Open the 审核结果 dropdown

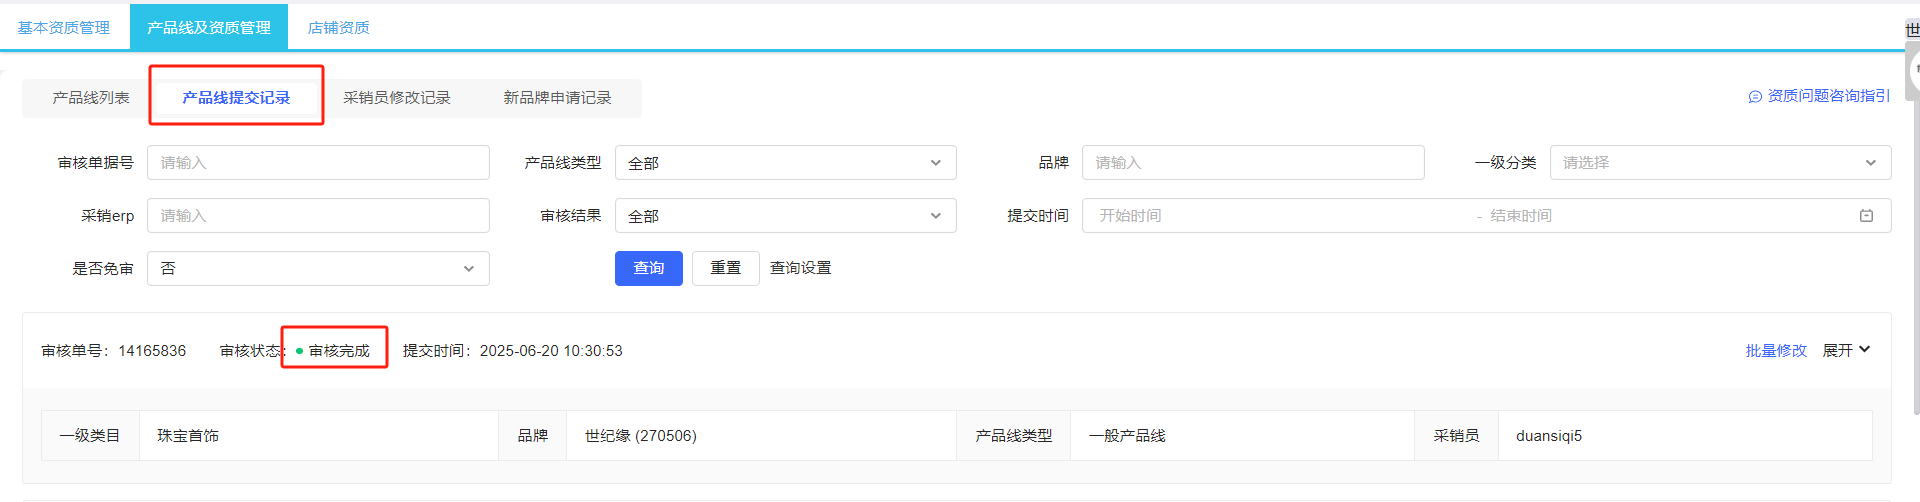coord(785,216)
